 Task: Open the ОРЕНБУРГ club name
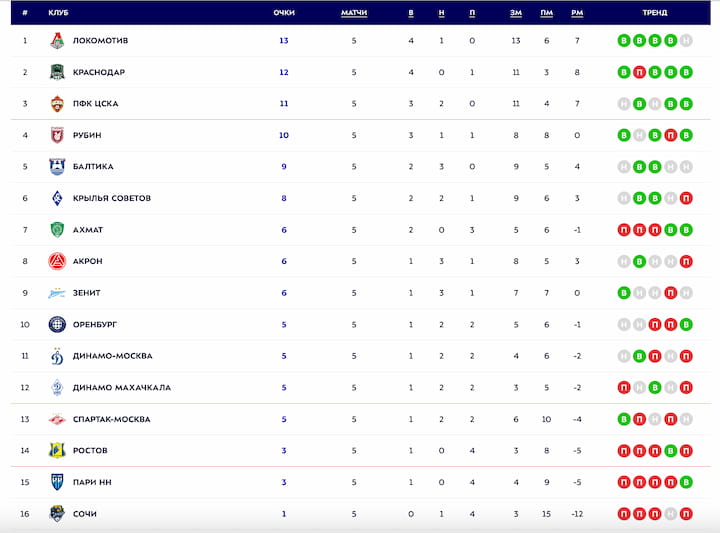[95, 325]
